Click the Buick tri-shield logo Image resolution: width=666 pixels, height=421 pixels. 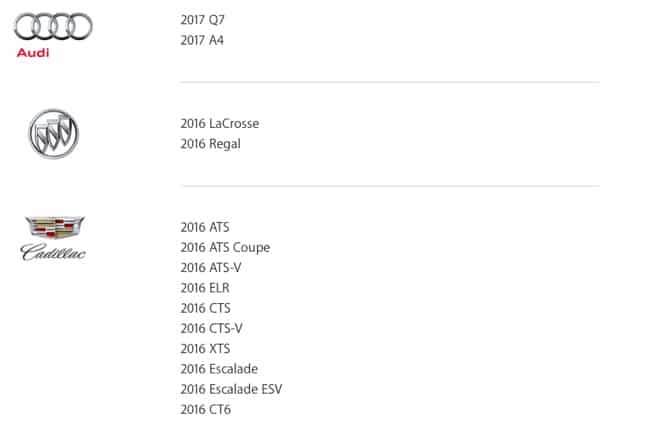click(x=53, y=133)
